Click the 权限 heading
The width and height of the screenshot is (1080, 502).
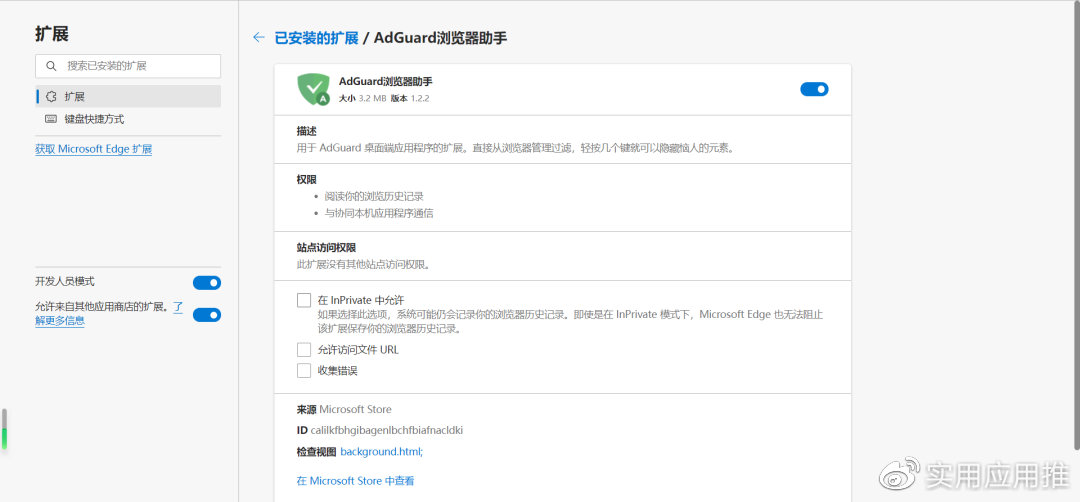click(x=307, y=180)
